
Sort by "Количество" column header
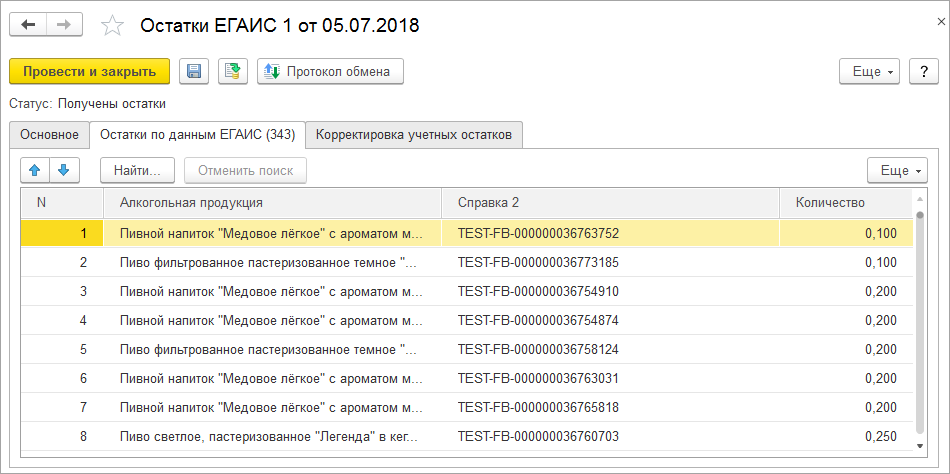click(829, 202)
